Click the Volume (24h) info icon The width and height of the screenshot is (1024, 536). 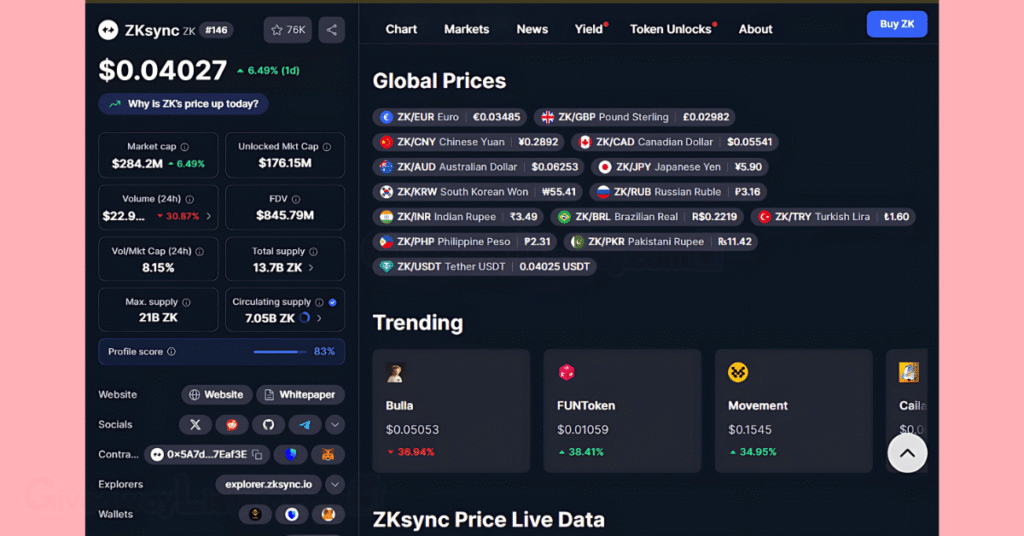tap(189, 199)
